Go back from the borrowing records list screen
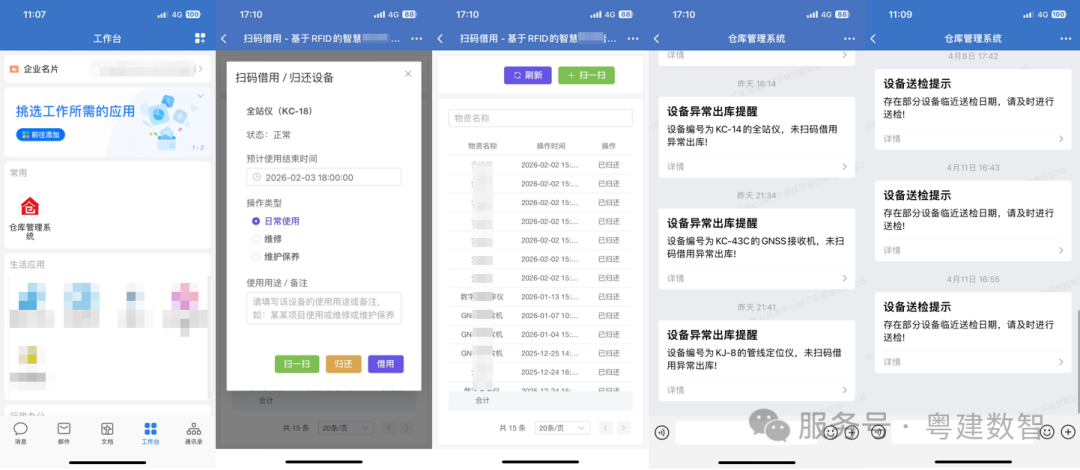The width and height of the screenshot is (1080, 470). coord(440,39)
